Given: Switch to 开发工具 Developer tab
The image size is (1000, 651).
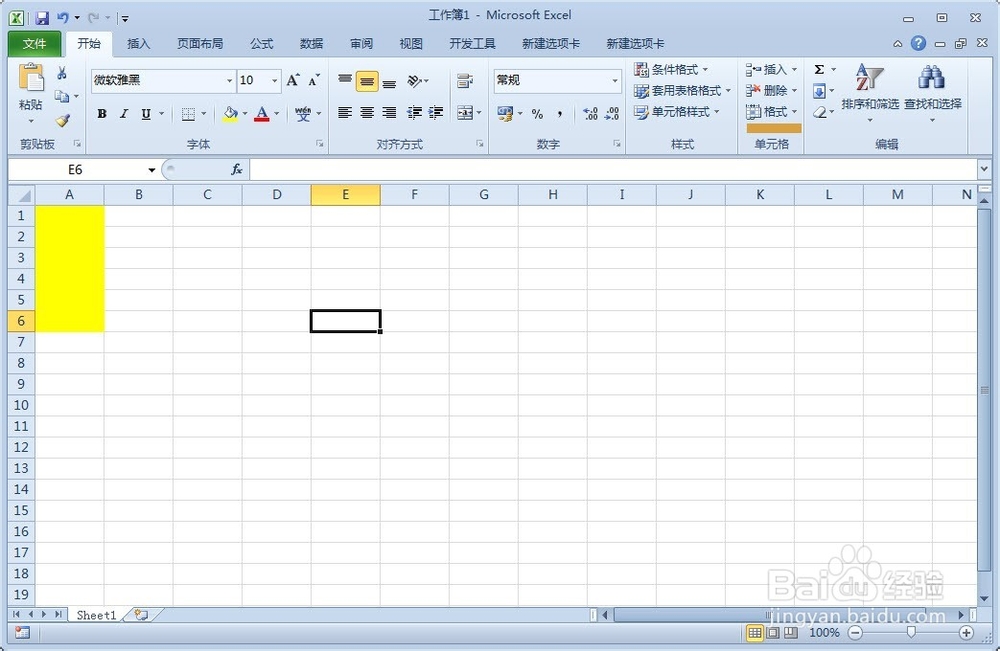Looking at the screenshot, I should click(473, 43).
